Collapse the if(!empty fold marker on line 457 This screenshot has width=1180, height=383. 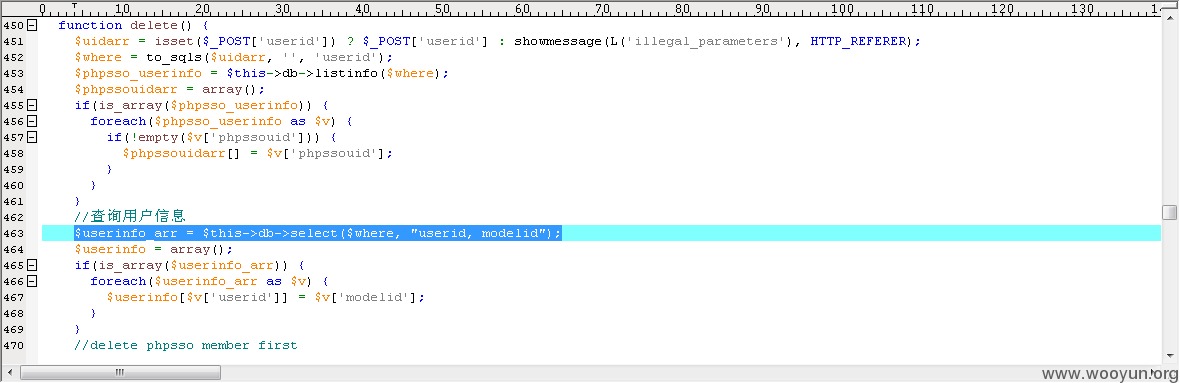click(32, 137)
